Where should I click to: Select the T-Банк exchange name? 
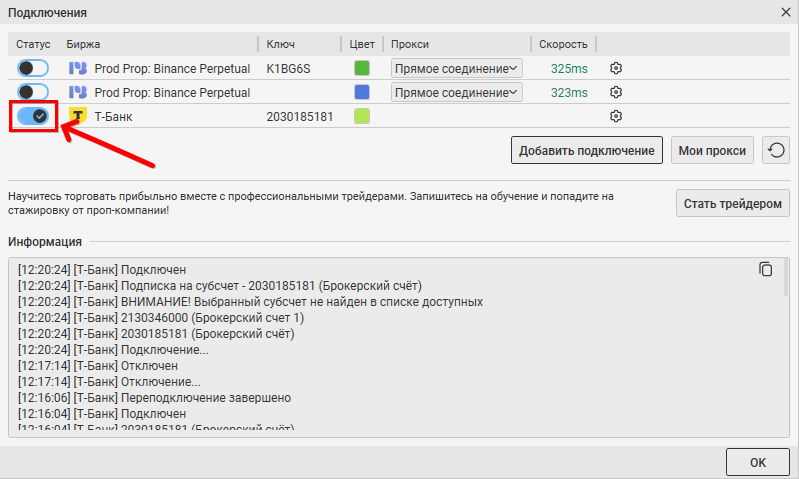113,117
